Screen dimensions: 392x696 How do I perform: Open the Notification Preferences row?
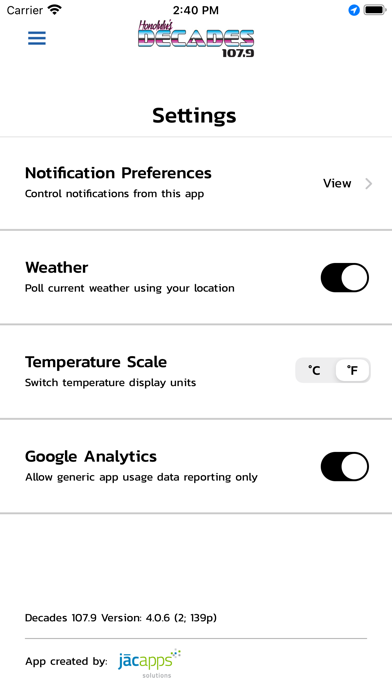196,183
